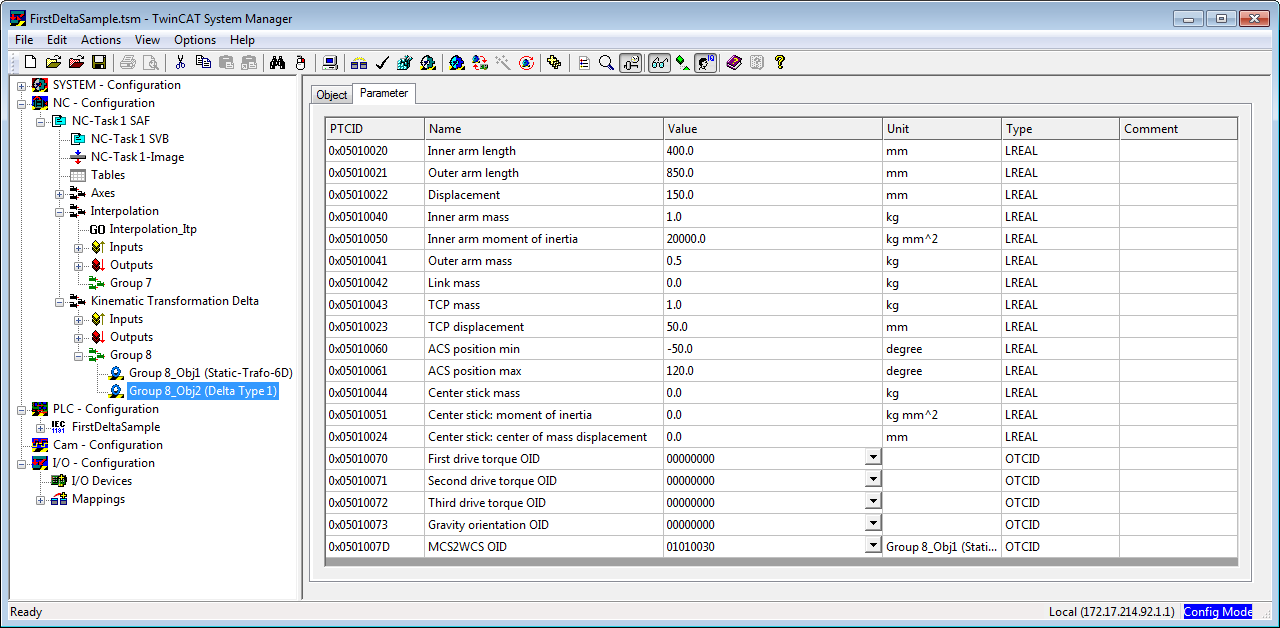Click the Comment column header
1280x628 pixels.
[1179, 129]
